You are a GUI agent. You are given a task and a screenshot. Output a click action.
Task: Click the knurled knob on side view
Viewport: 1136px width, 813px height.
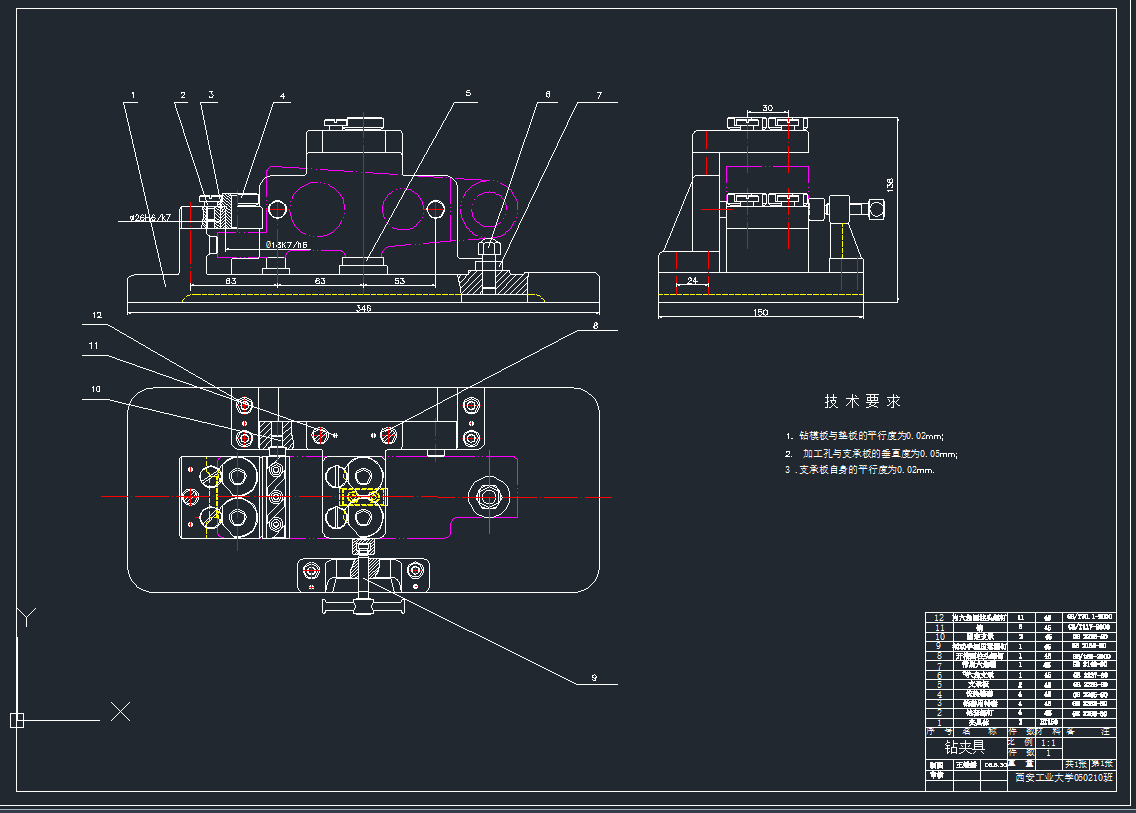[x=876, y=209]
